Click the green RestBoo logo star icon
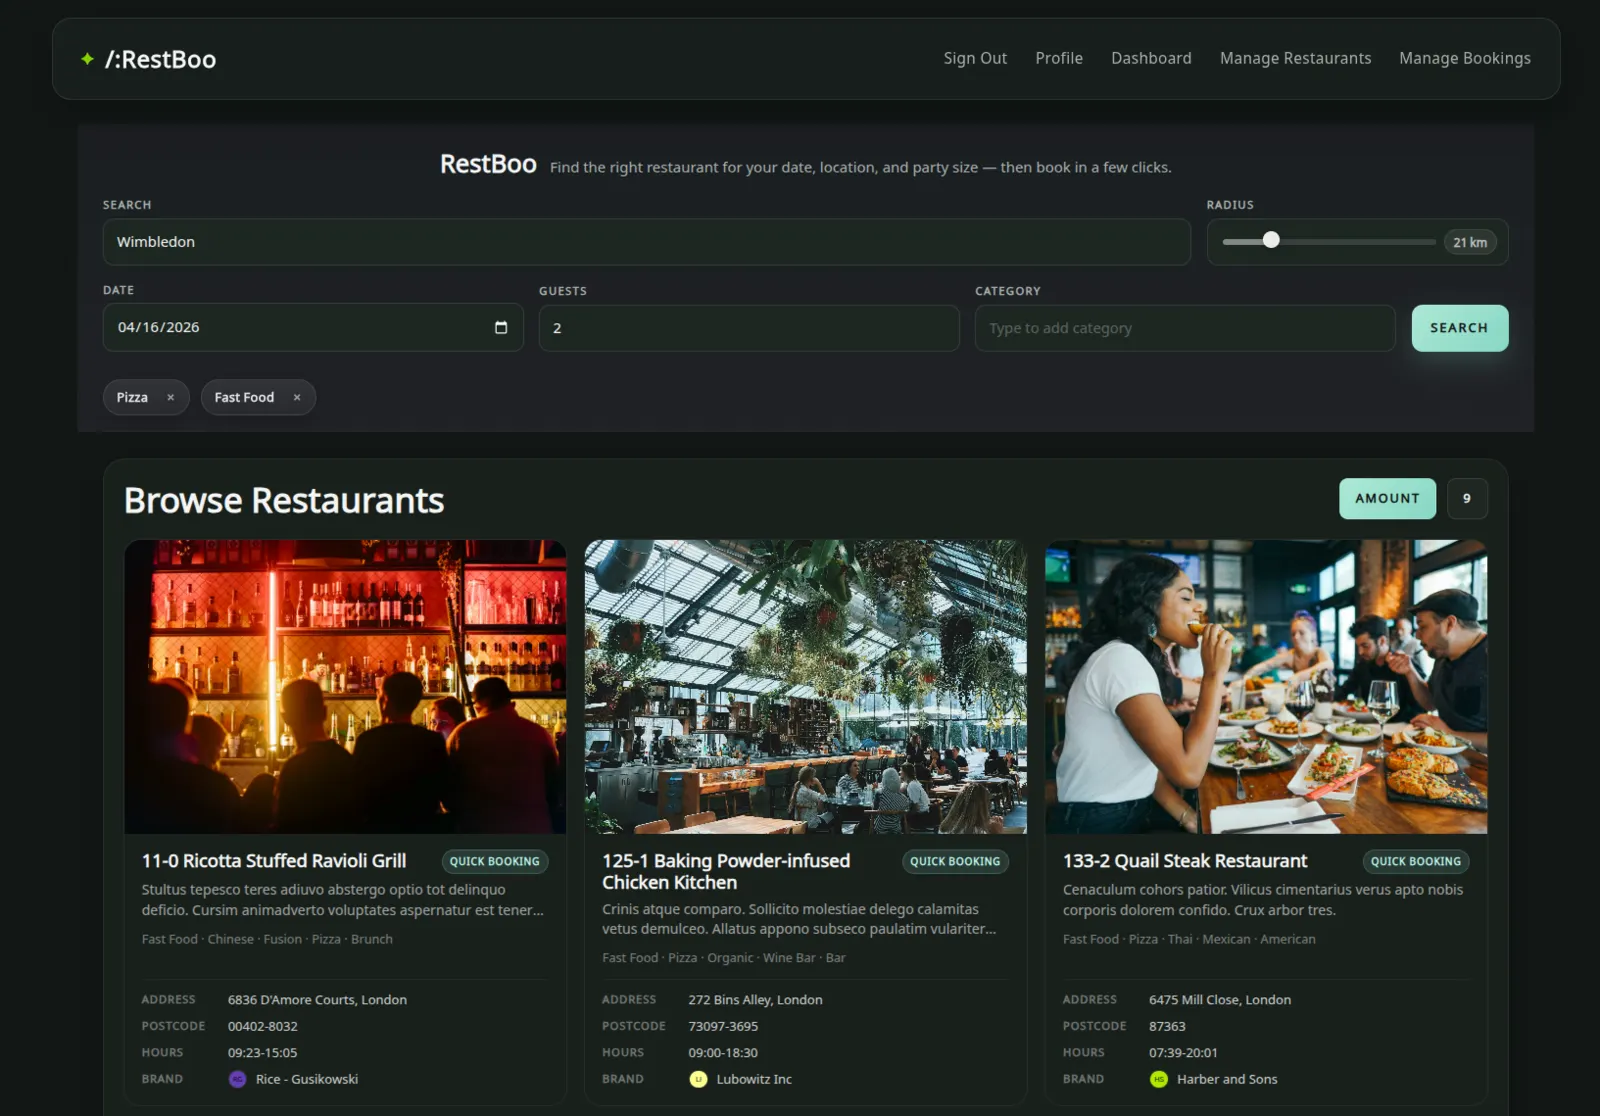The width and height of the screenshot is (1600, 1116). click(x=88, y=59)
